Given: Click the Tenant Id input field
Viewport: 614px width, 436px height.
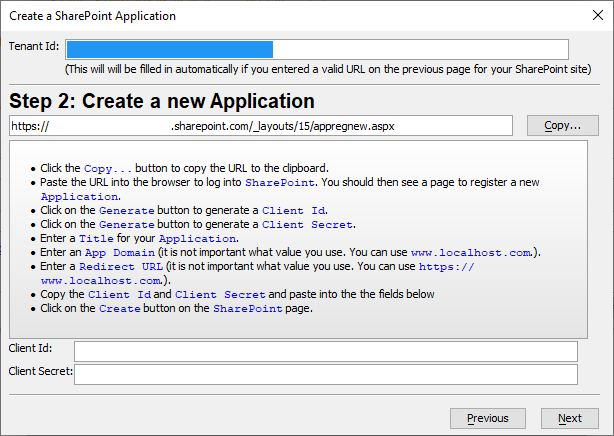Looking at the screenshot, I should click(x=317, y=49).
